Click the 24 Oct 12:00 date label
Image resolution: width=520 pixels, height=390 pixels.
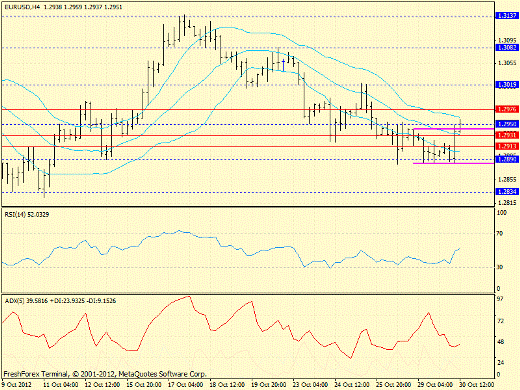click(x=352, y=384)
